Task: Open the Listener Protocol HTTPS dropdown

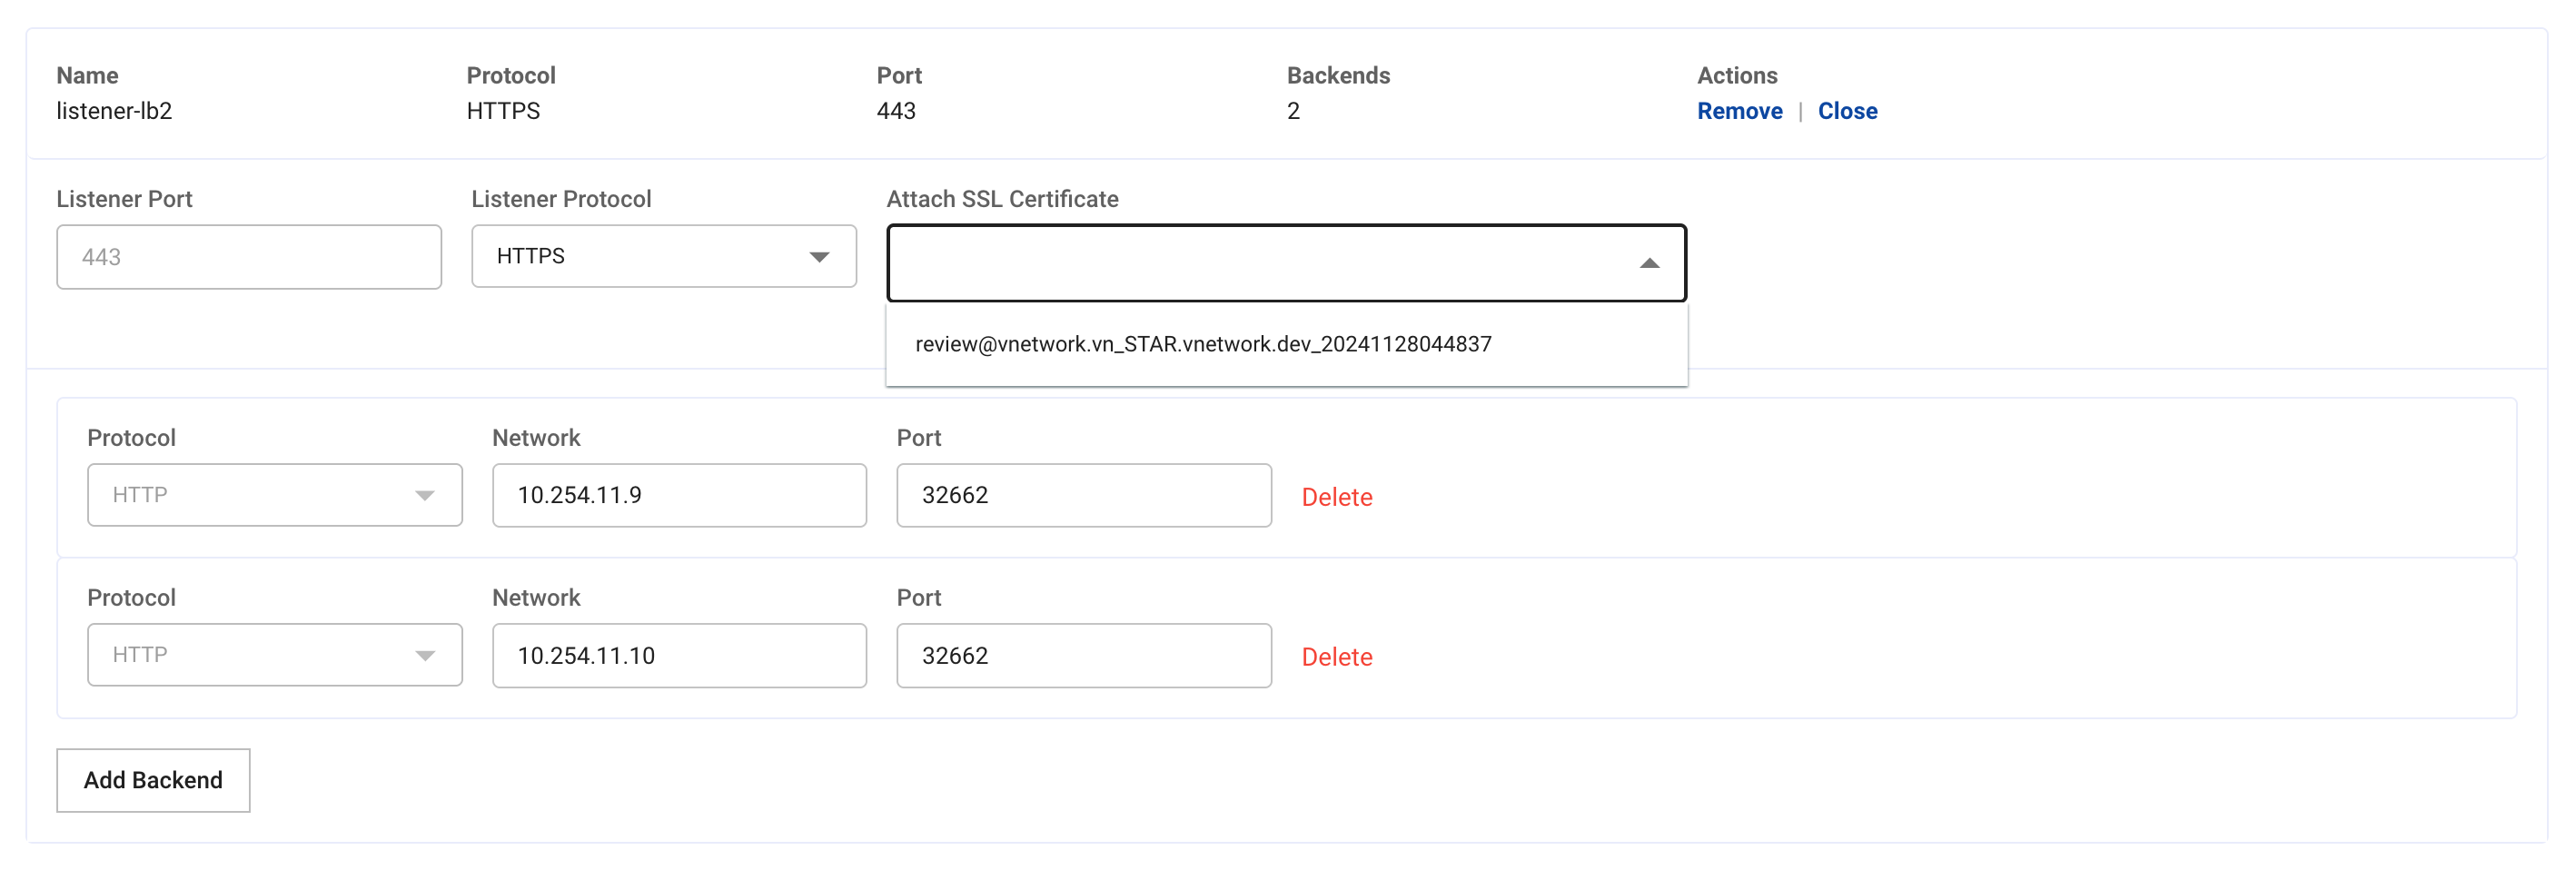Action: tap(664, 256)
